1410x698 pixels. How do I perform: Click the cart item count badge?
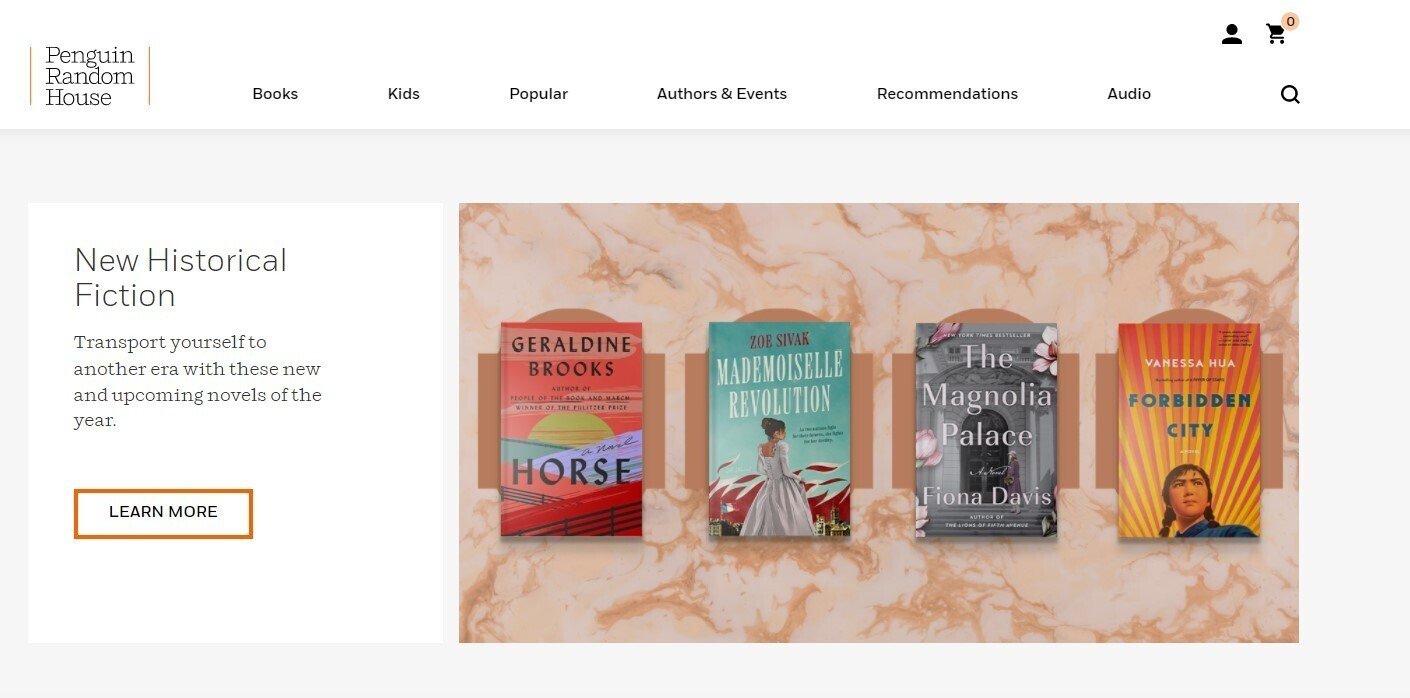coord(1290,21)
